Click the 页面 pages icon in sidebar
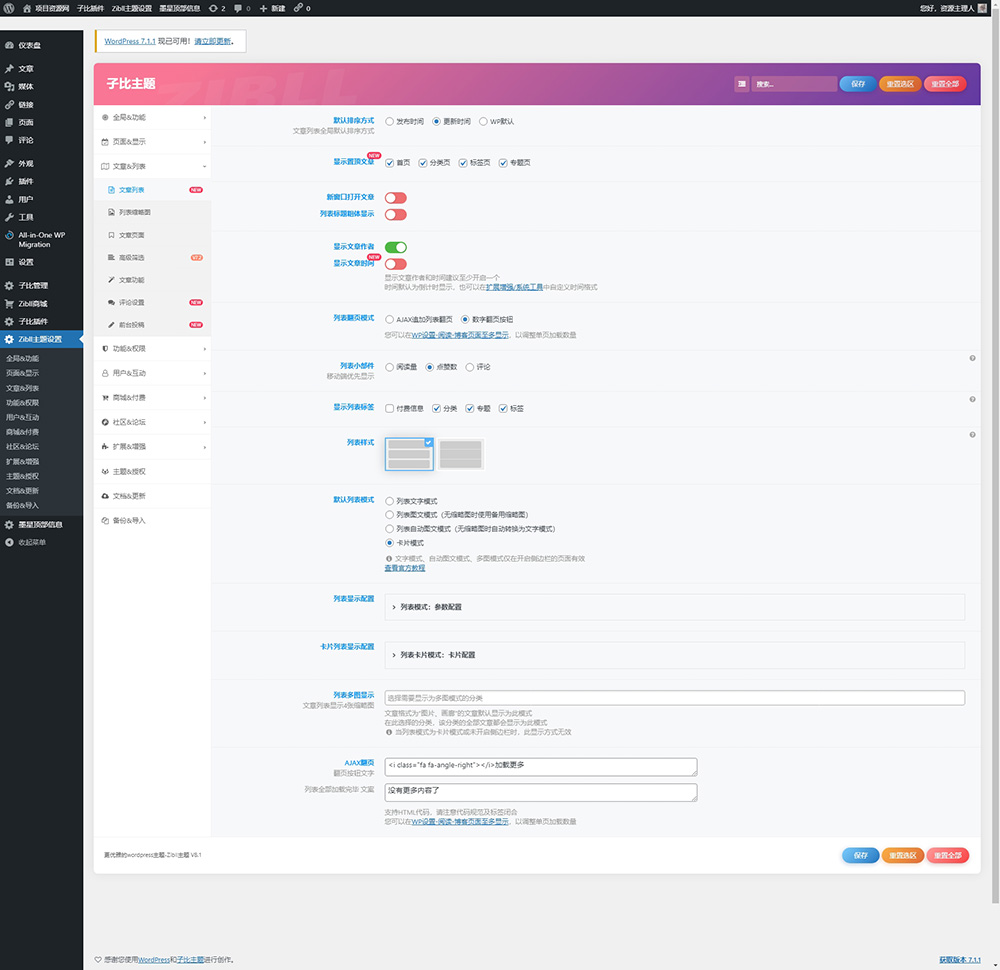 click(x=9, y=122)
